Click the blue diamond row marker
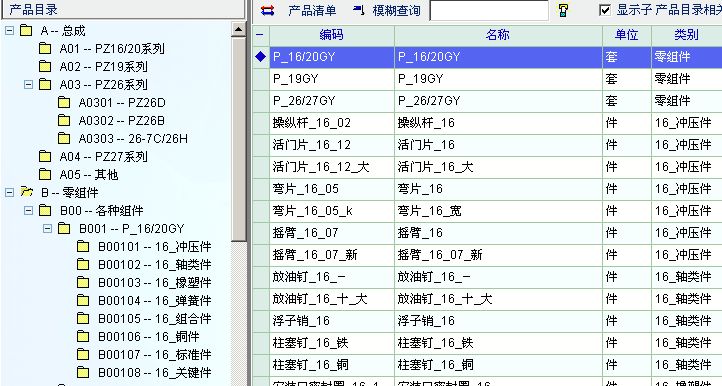 click(261, 57)
